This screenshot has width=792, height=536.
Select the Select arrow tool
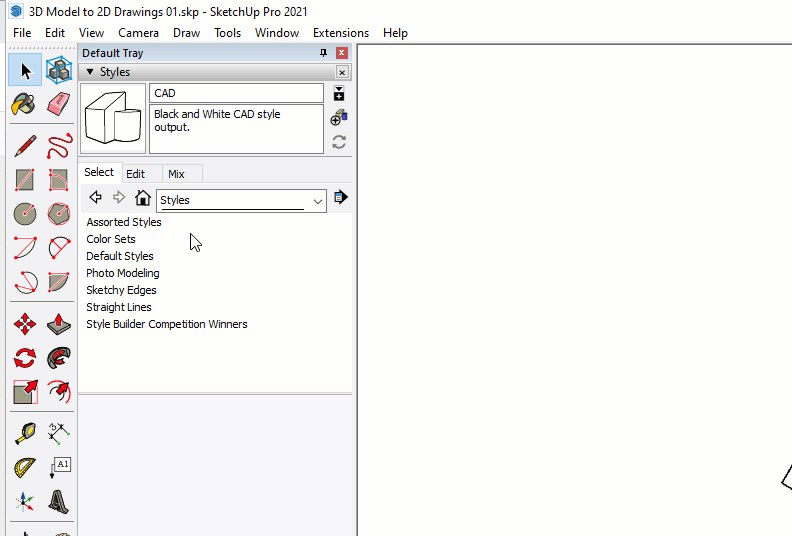pyautogui.click(x=25, y=70)
